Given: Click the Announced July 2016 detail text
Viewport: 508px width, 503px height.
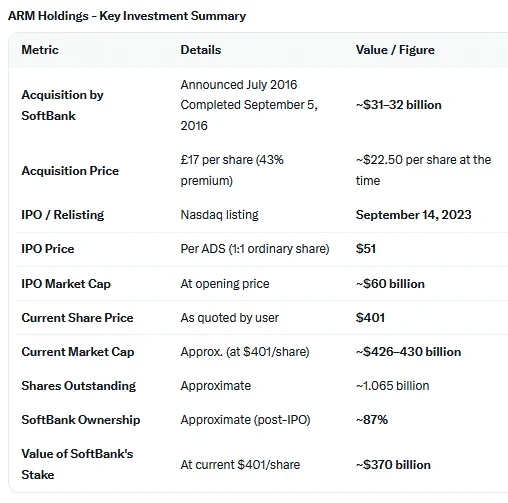Looking at the screenshot, I should point(239,85).
